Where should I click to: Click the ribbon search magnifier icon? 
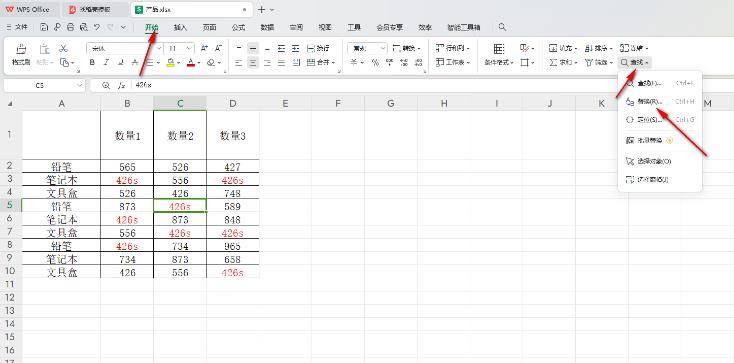502,27
